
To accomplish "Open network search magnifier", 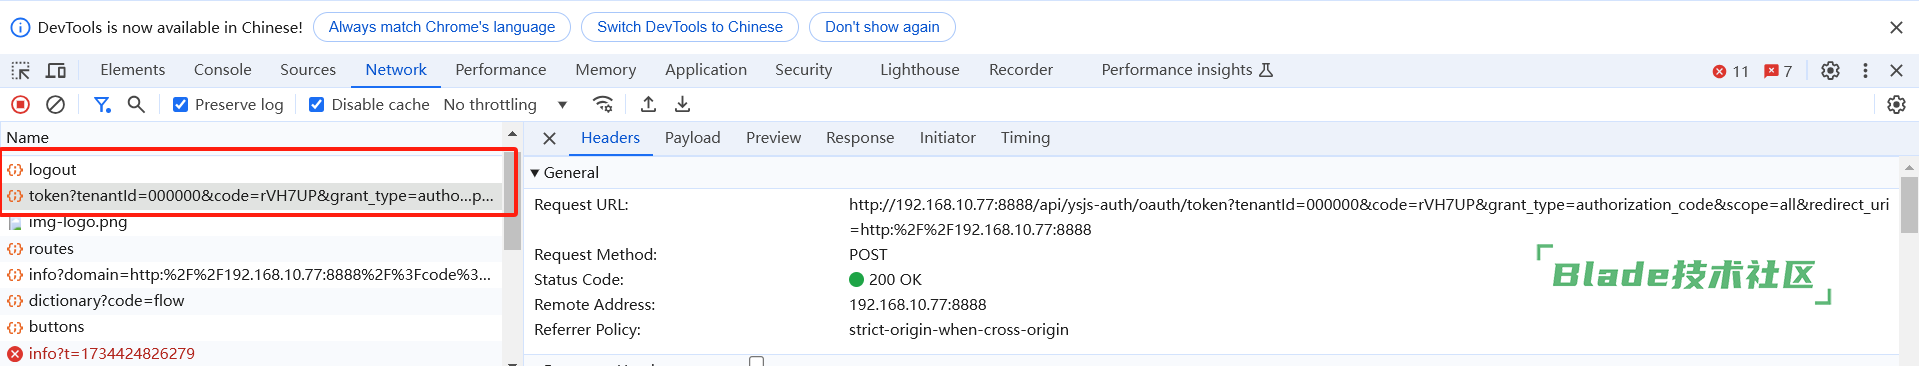I will tap(136, 104).
